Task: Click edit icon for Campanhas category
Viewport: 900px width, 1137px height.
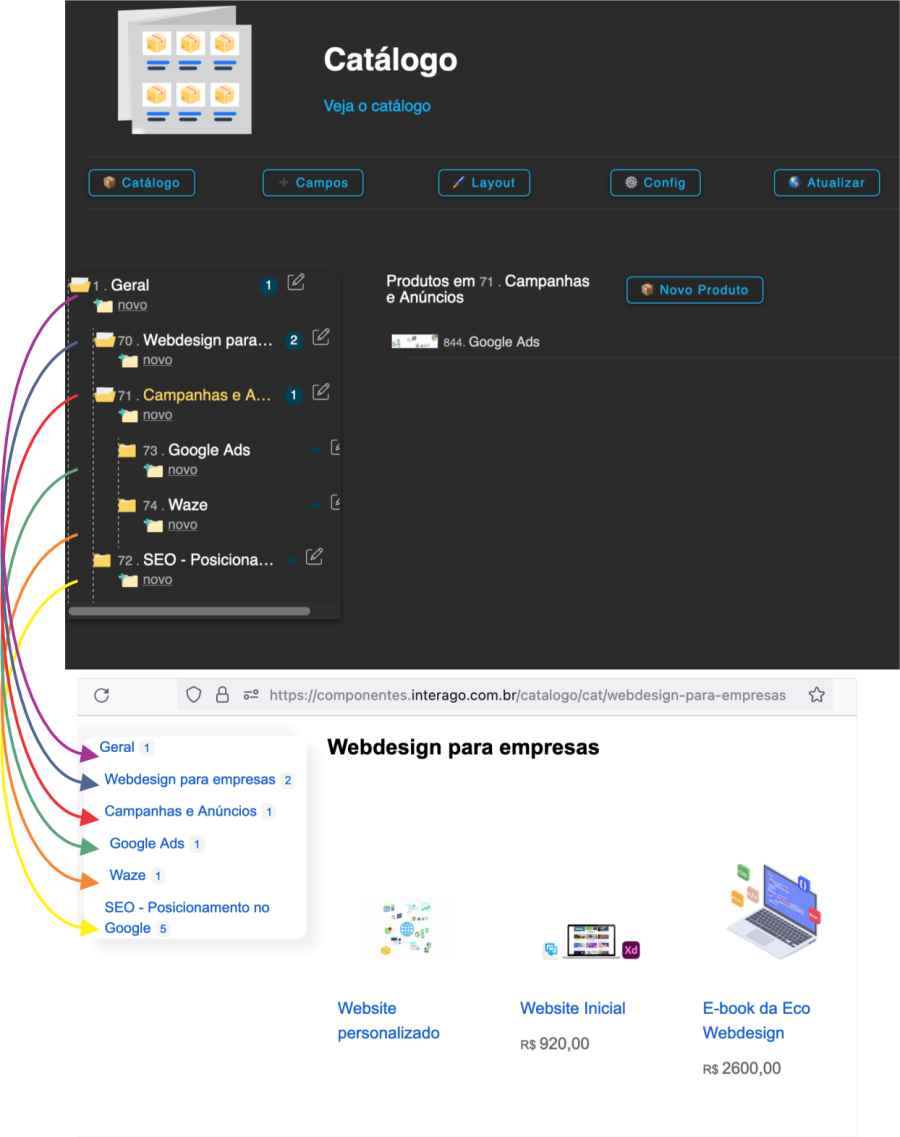Action: [x=320, y=393]
